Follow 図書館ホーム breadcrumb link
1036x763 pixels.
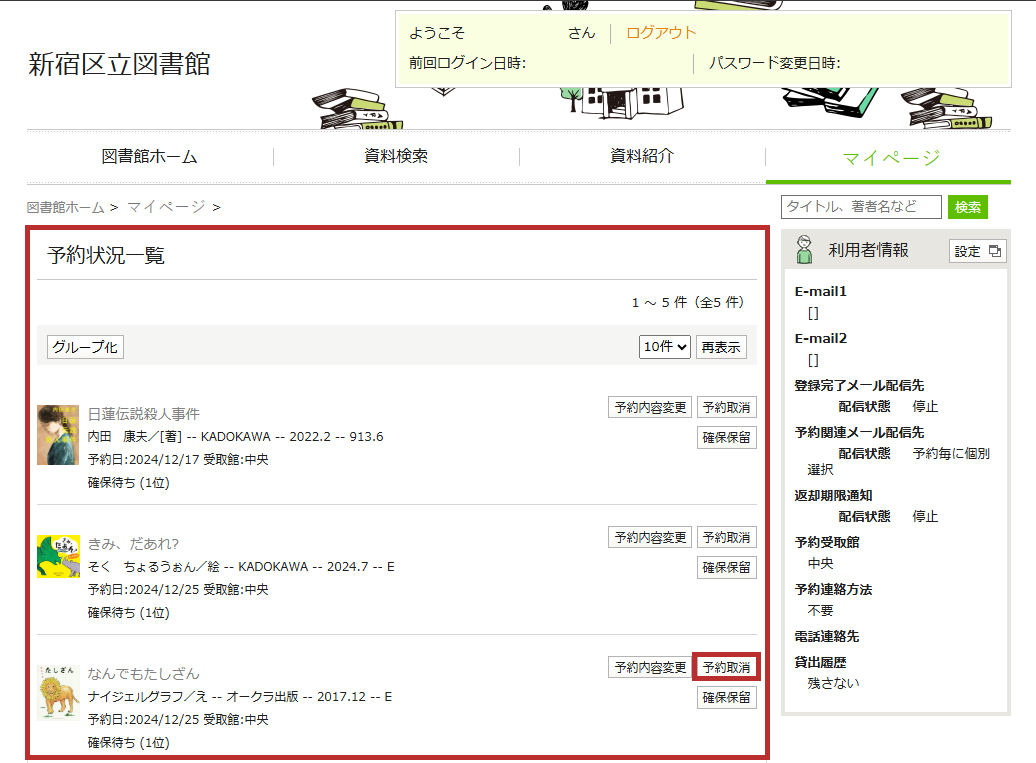65,207
